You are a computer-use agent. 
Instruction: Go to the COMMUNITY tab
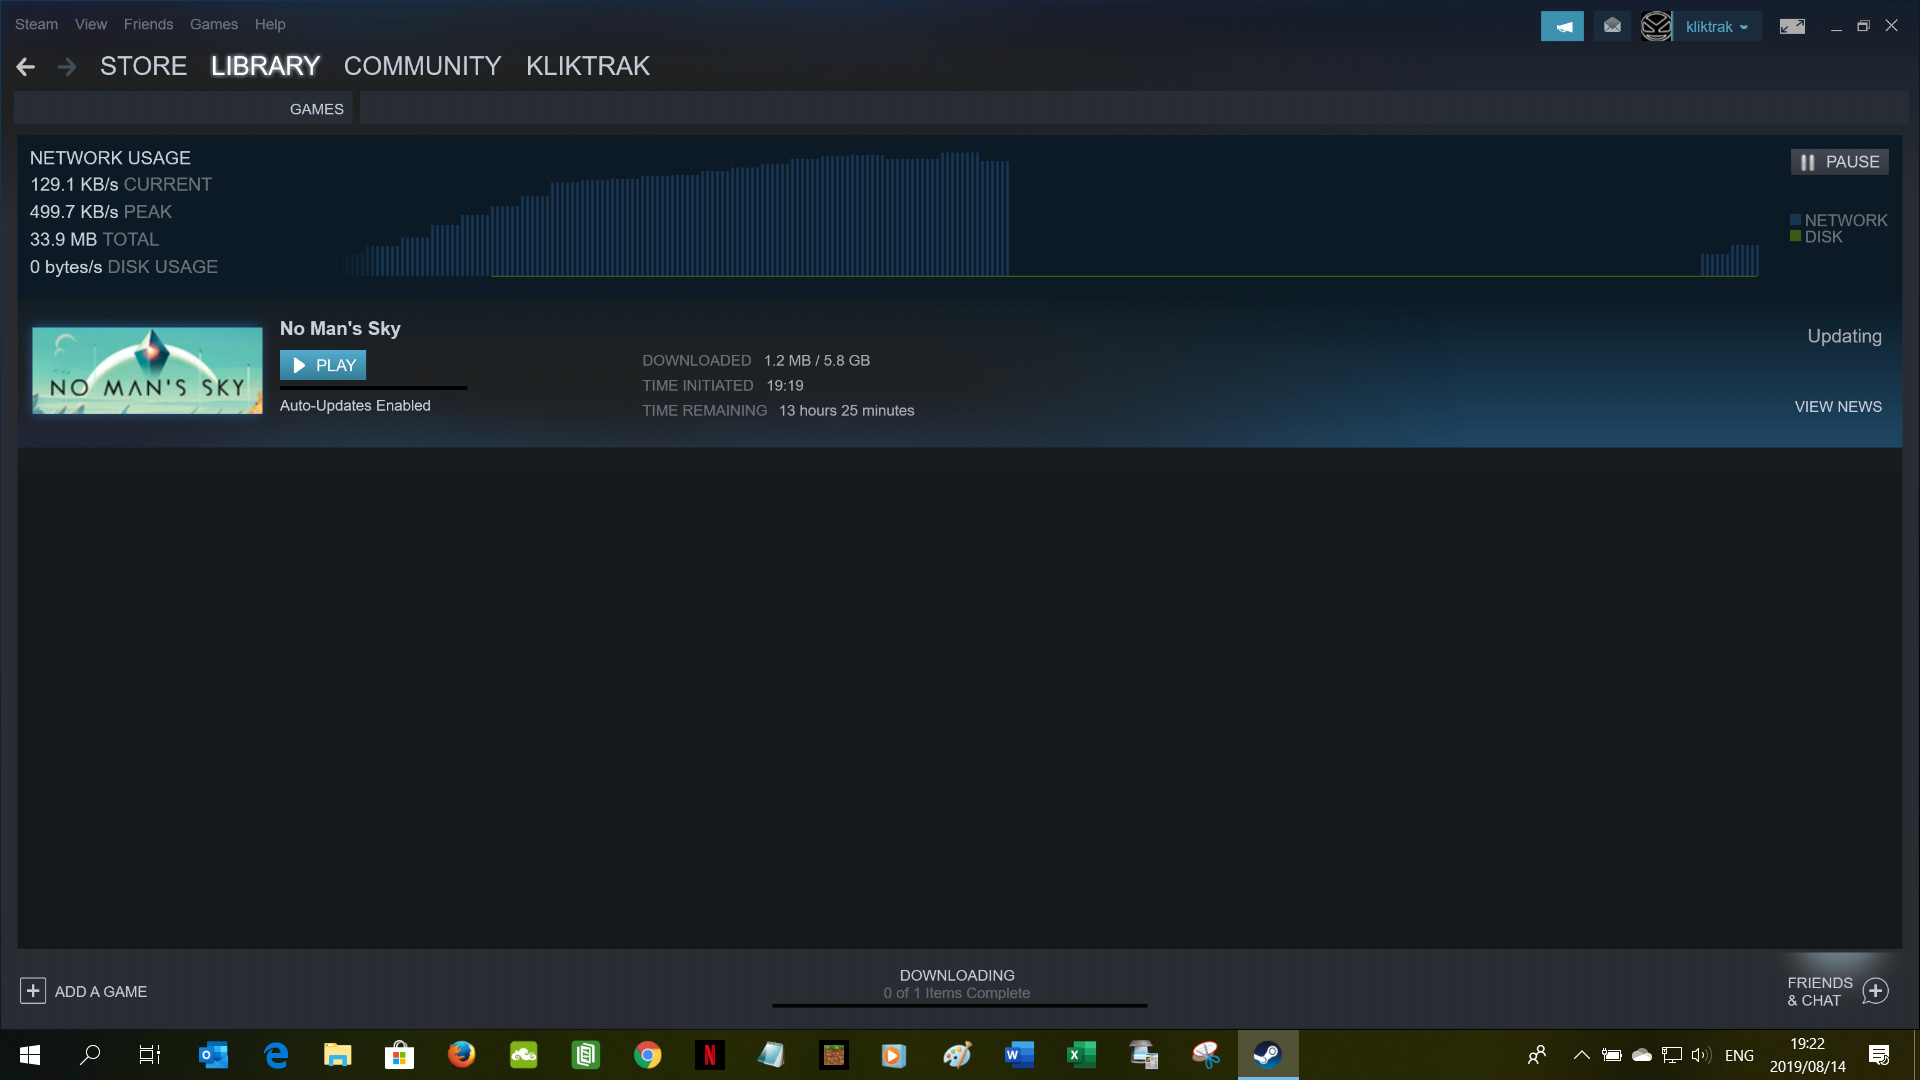tap(422, 66)
